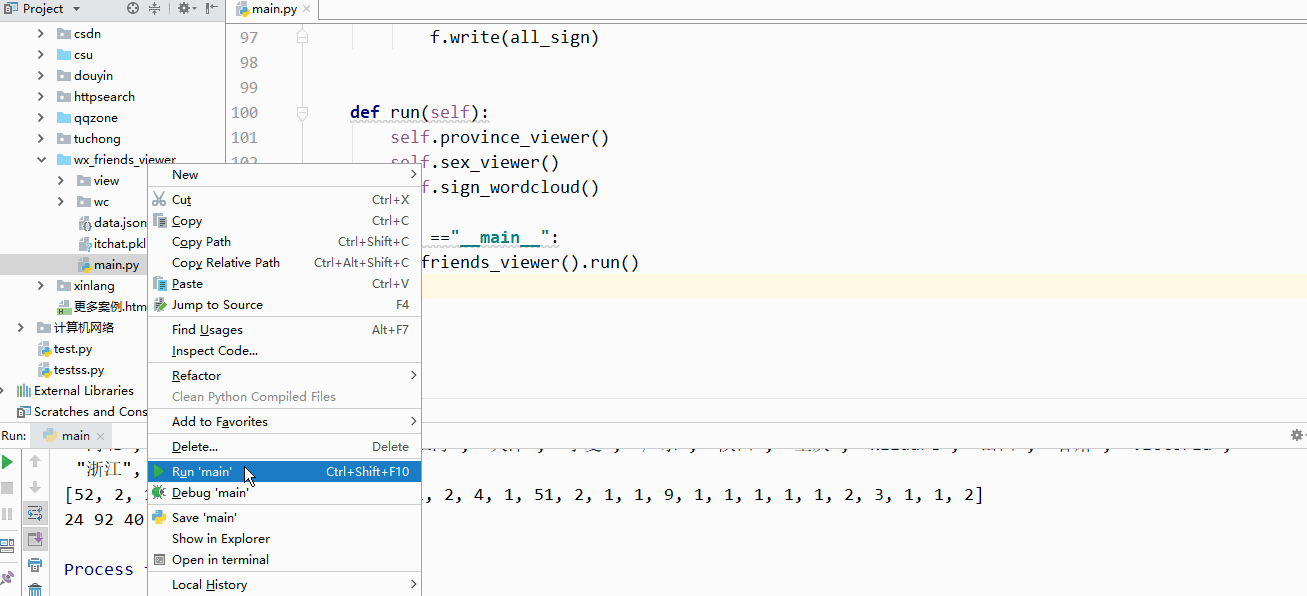The height and width of the screenshot is (596, 1307).
Task: Expand the douyin folder
Action: tap(41, 76)
